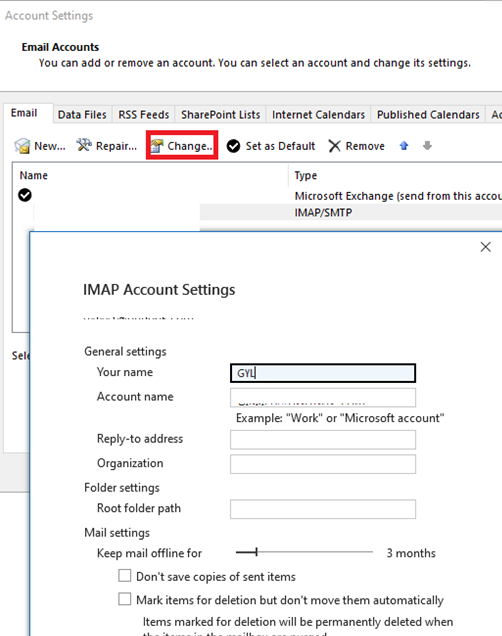
Task: Click in the Organization field
Action: tap(323, 464)
